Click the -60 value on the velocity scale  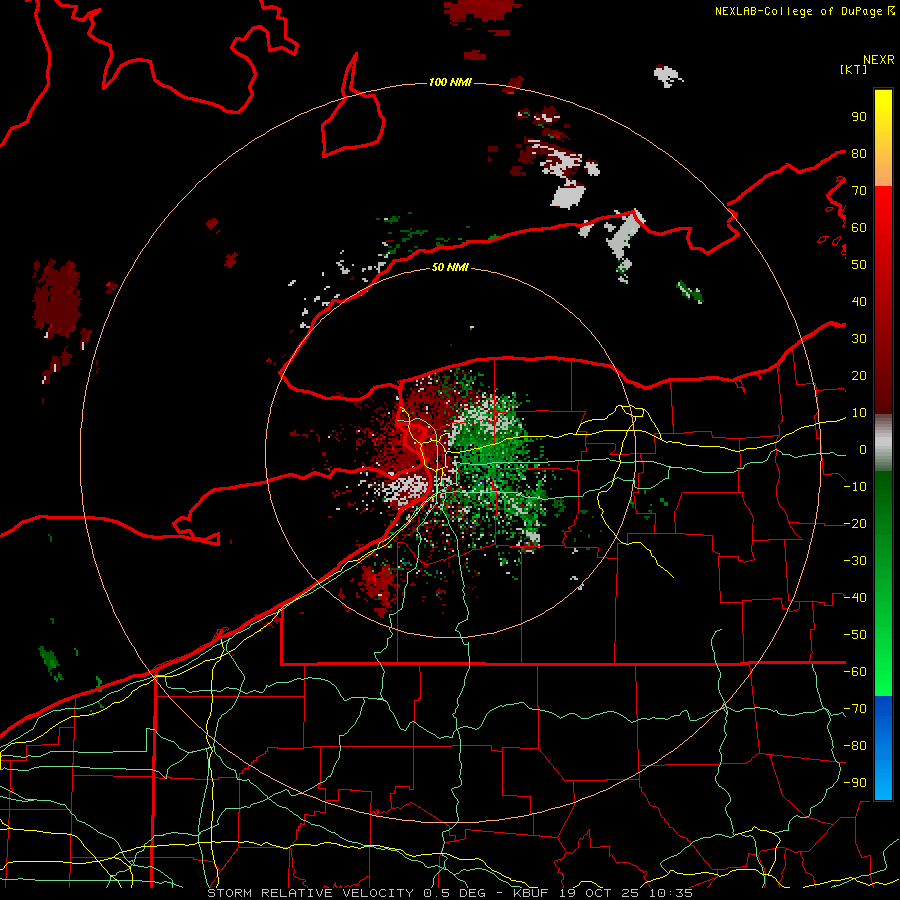[855, 672]
